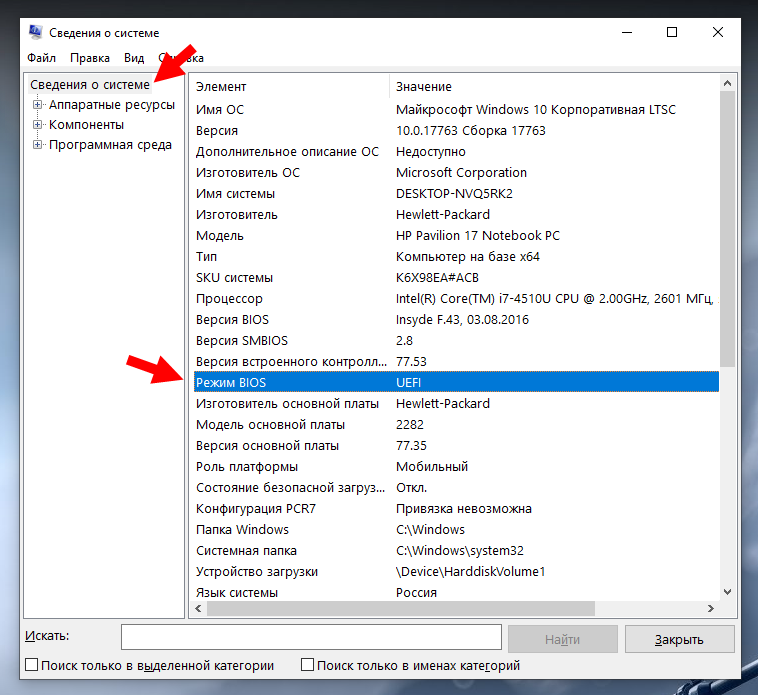Click the horizontal scrollbar thumb

click(401, 608)
